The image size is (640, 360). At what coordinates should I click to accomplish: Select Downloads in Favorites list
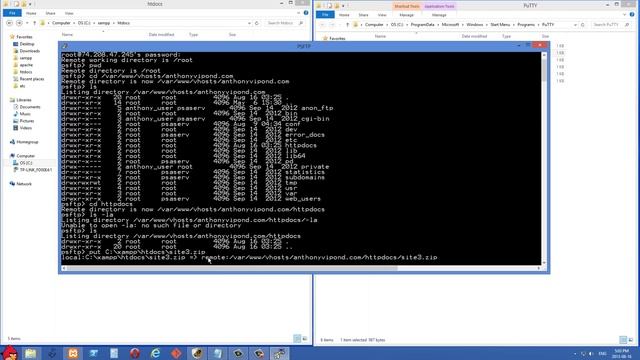[x=29, y=51]
